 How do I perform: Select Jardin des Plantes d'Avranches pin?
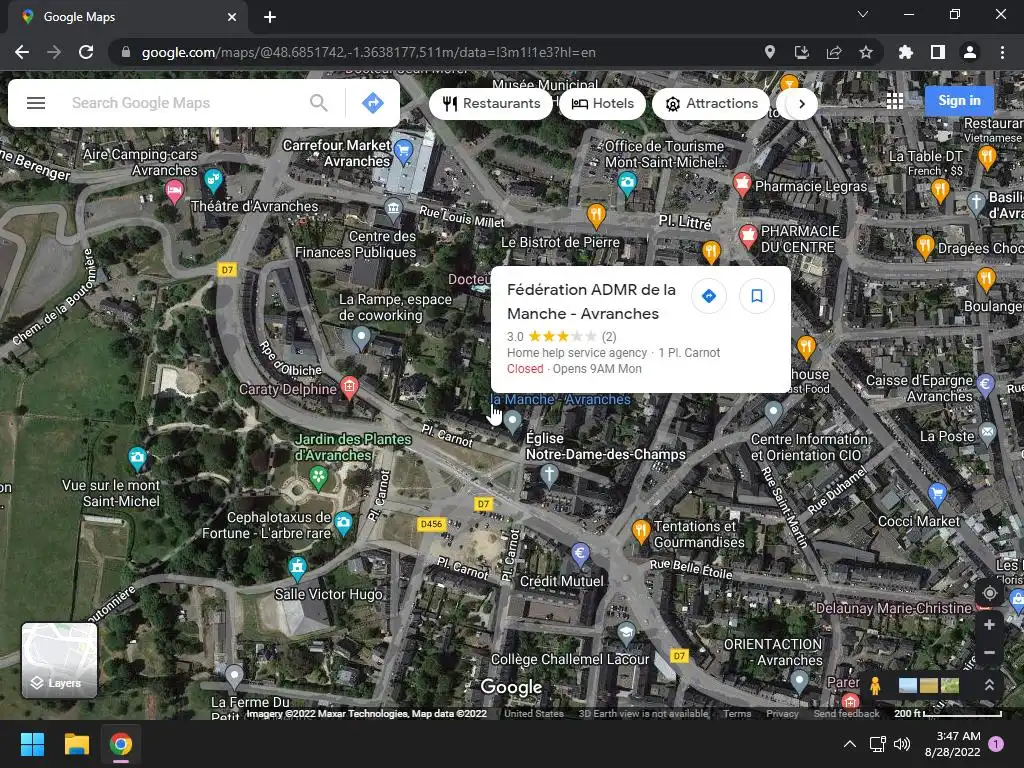click(319, 478)
